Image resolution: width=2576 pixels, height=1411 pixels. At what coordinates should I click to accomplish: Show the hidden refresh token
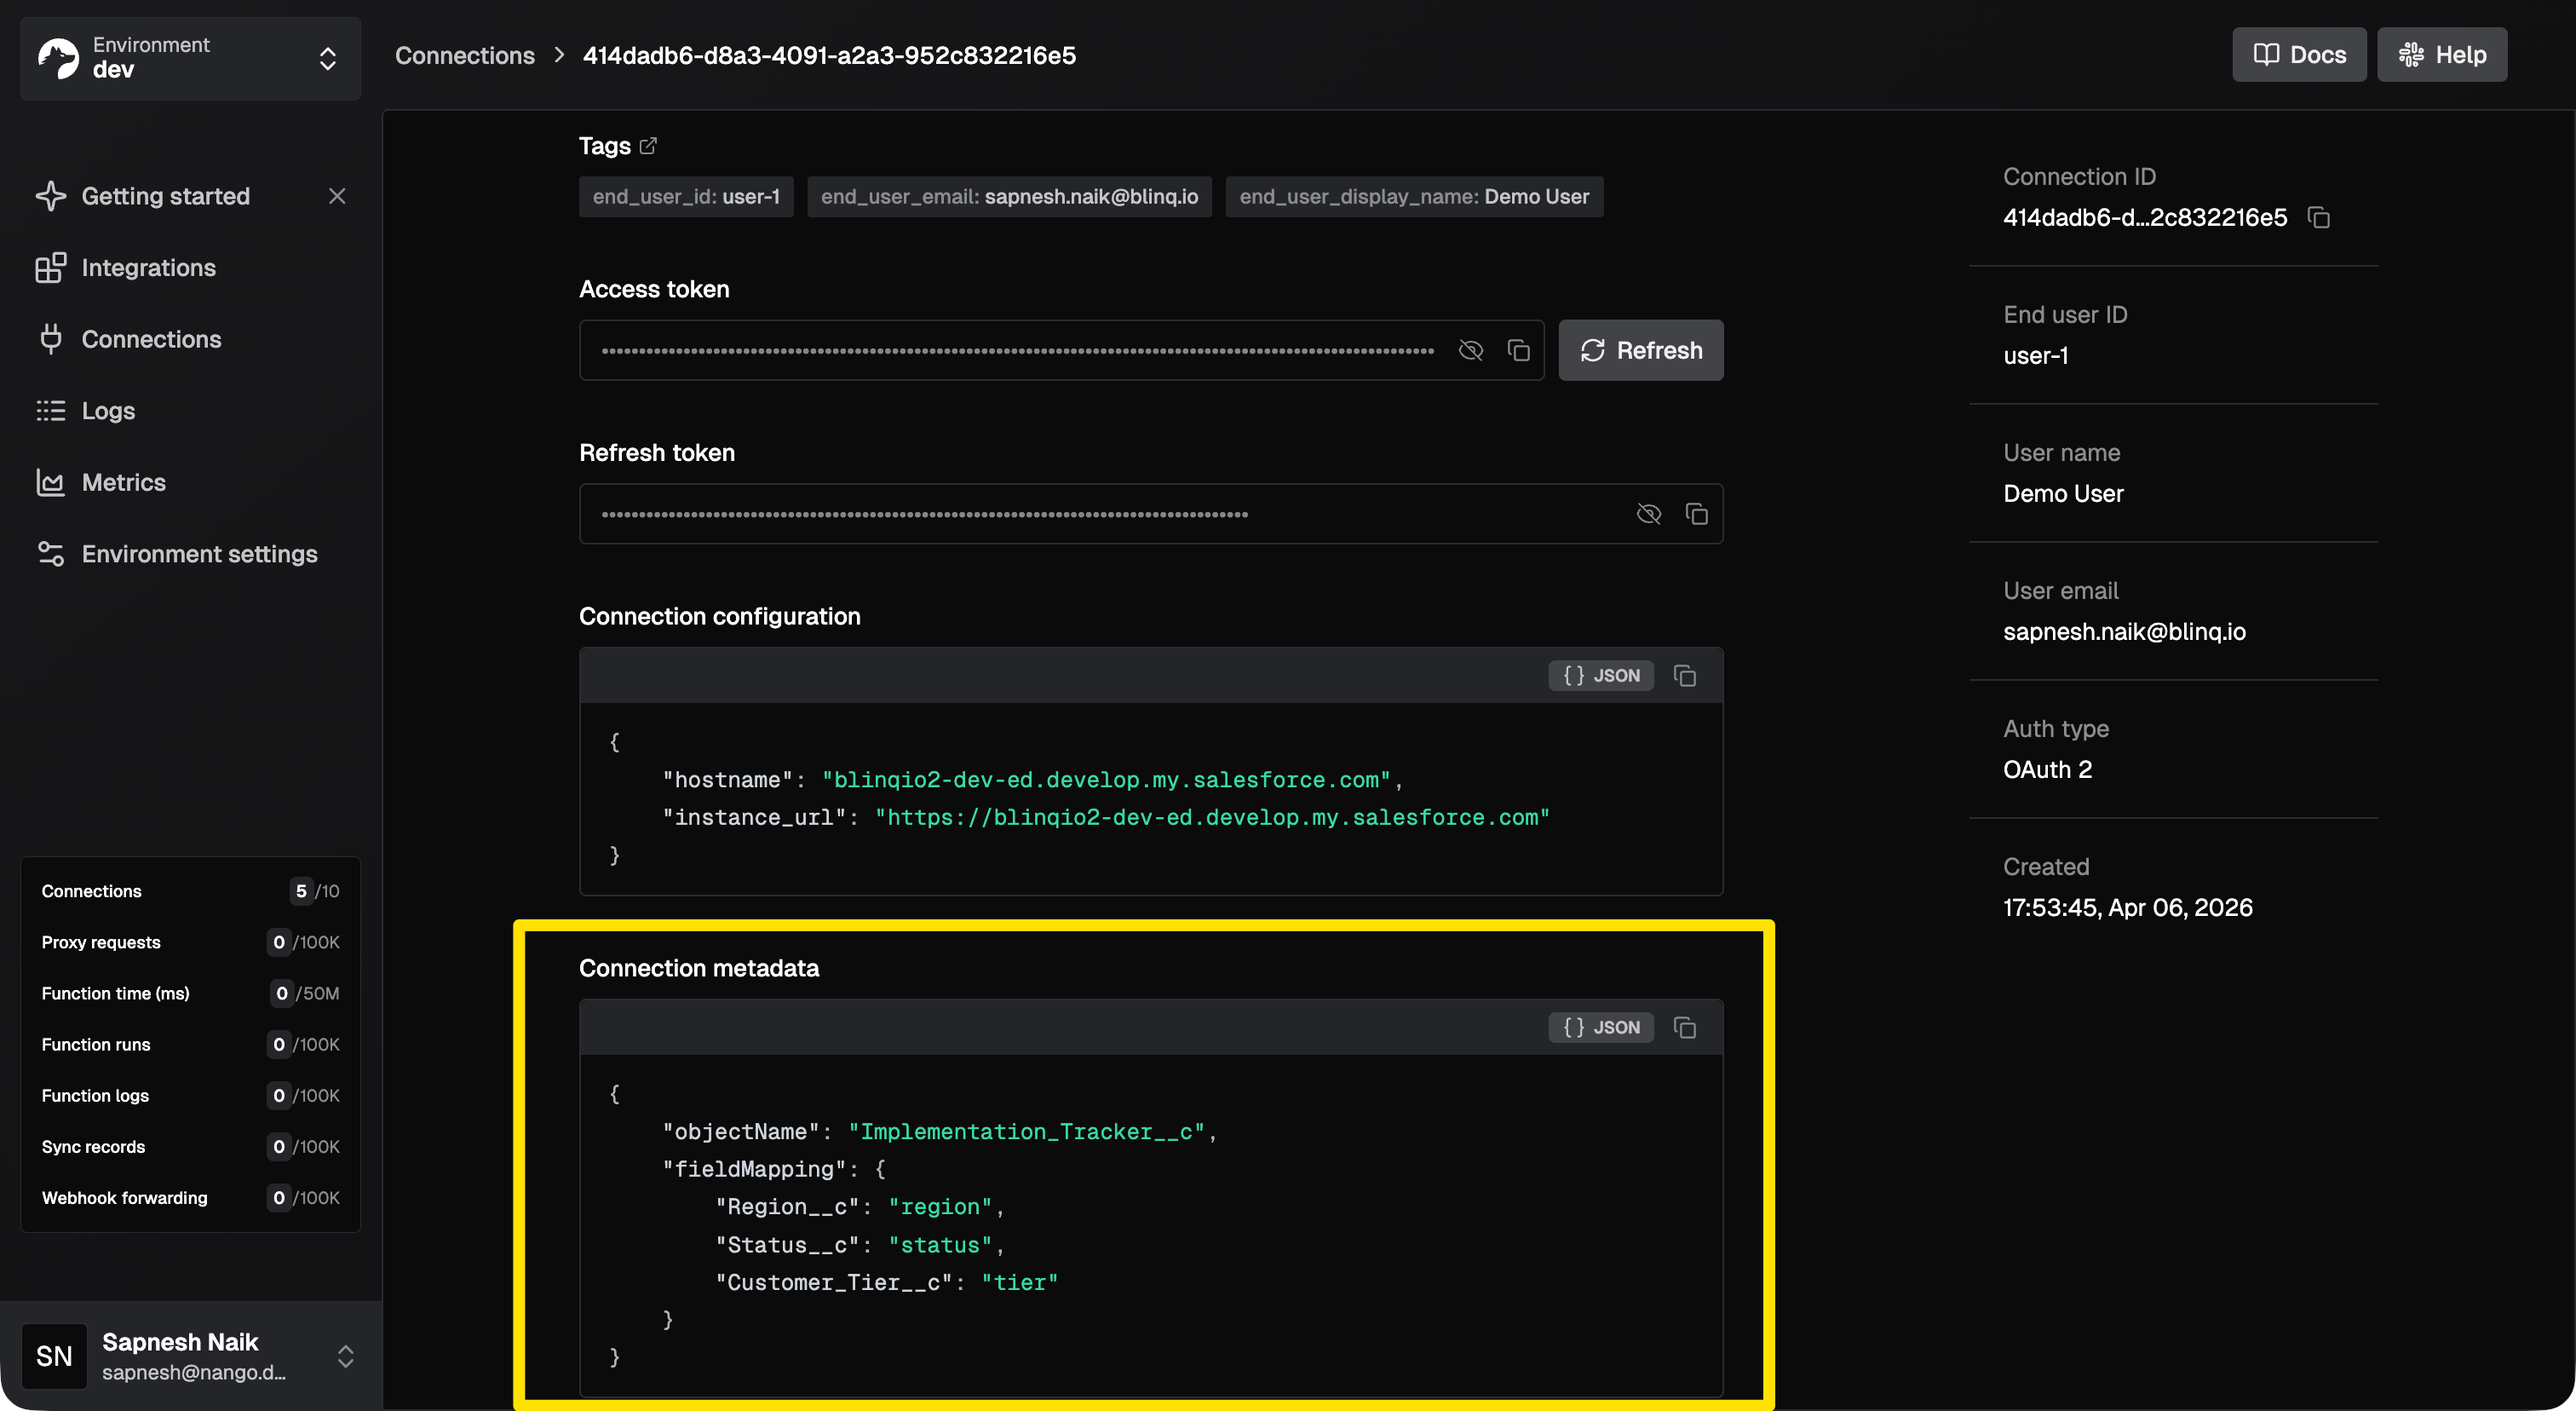click(1648, 514)
